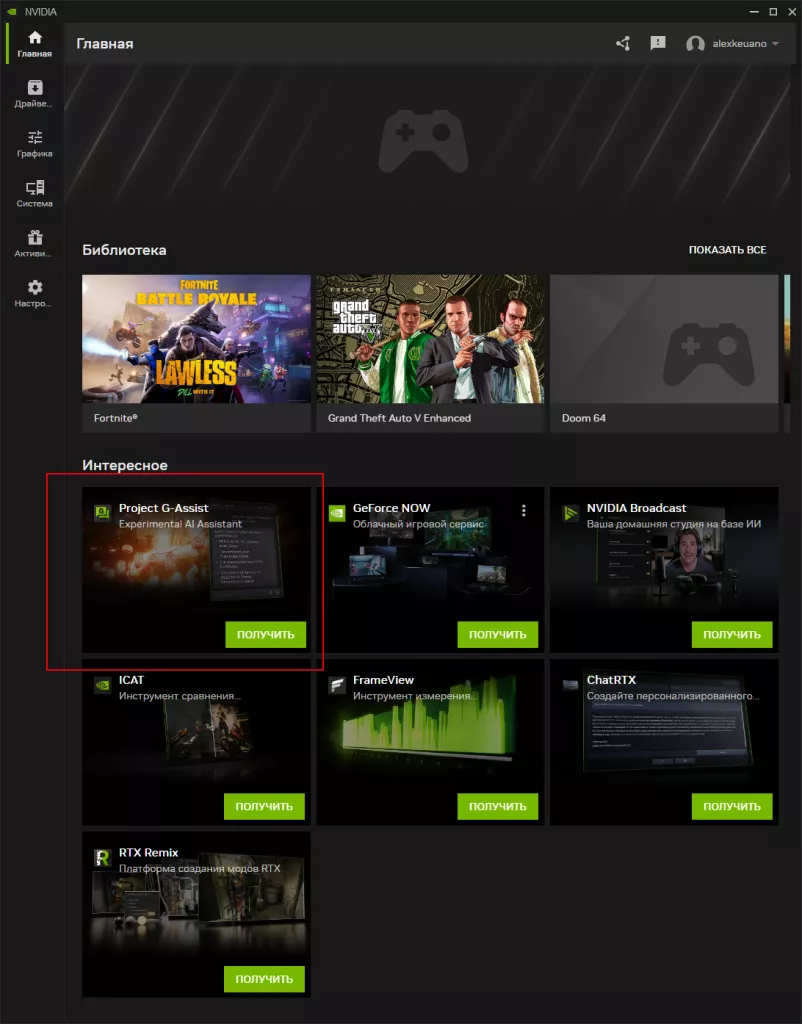
Task: Click Платформа создания модов RTX subtitle
Action: click(199, 869)
